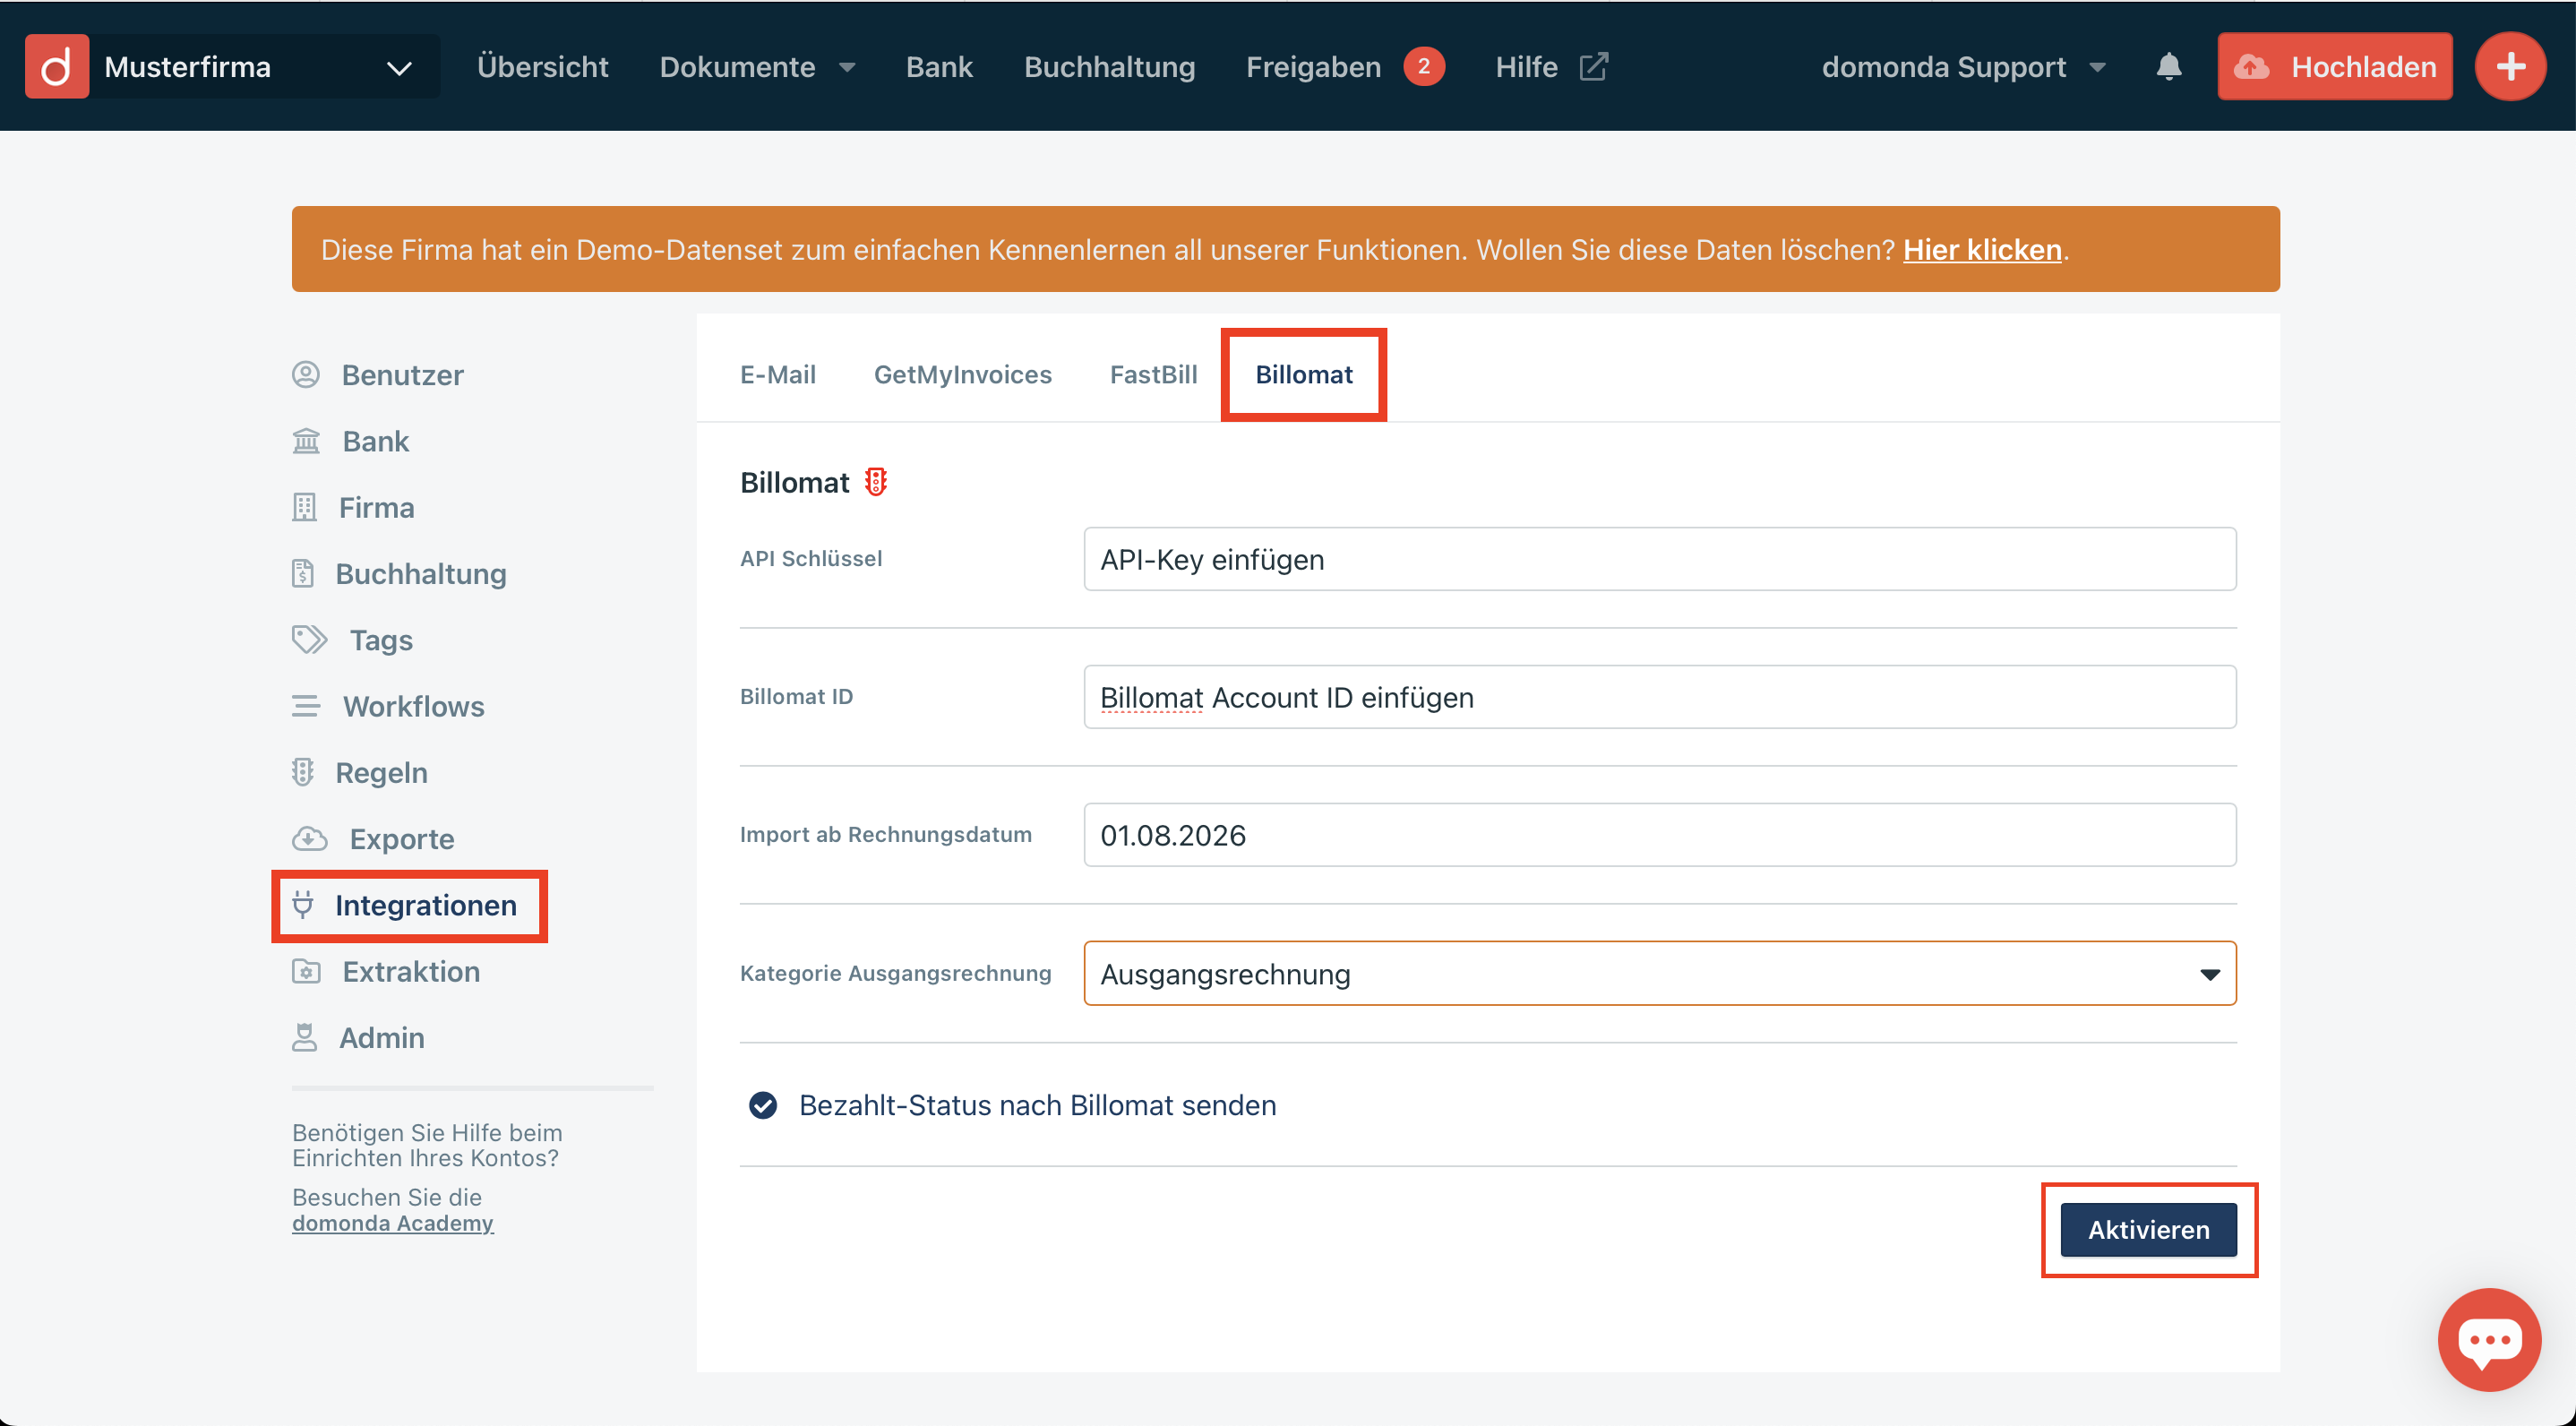This screenshot has height=1426, width=2576.
Task: Click the red traffic light icon beside Billomat heading
Action: pos(876,482)
